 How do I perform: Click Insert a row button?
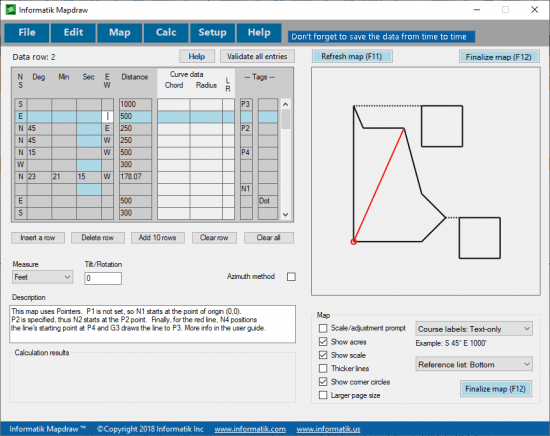(x=38, y=238)
